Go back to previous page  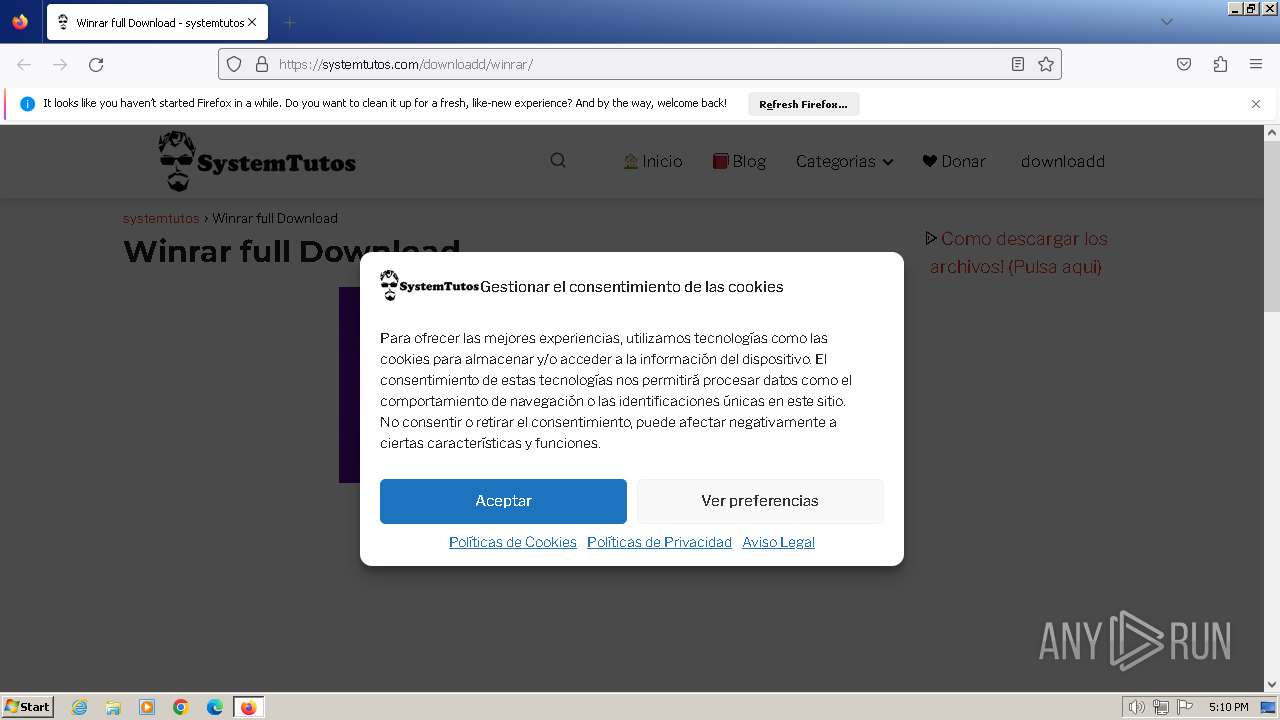coord(24,64)
